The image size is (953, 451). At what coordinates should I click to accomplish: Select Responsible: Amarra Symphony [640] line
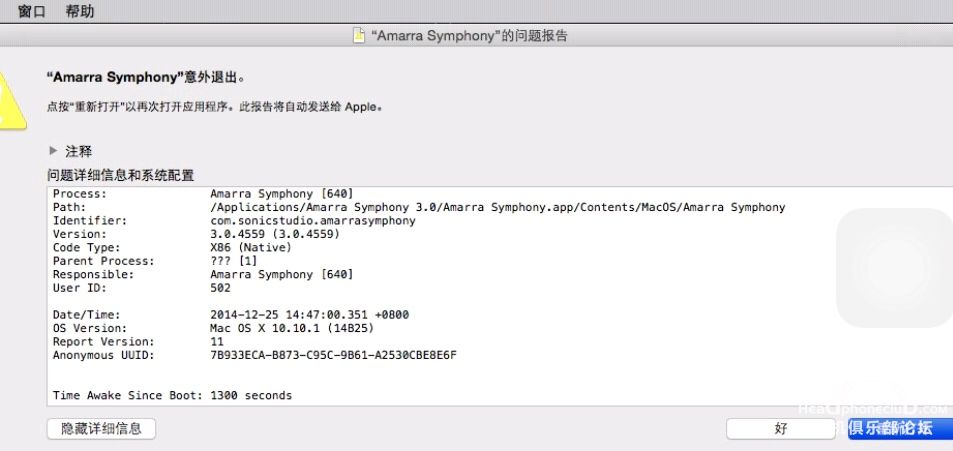[x=203, y=274]
